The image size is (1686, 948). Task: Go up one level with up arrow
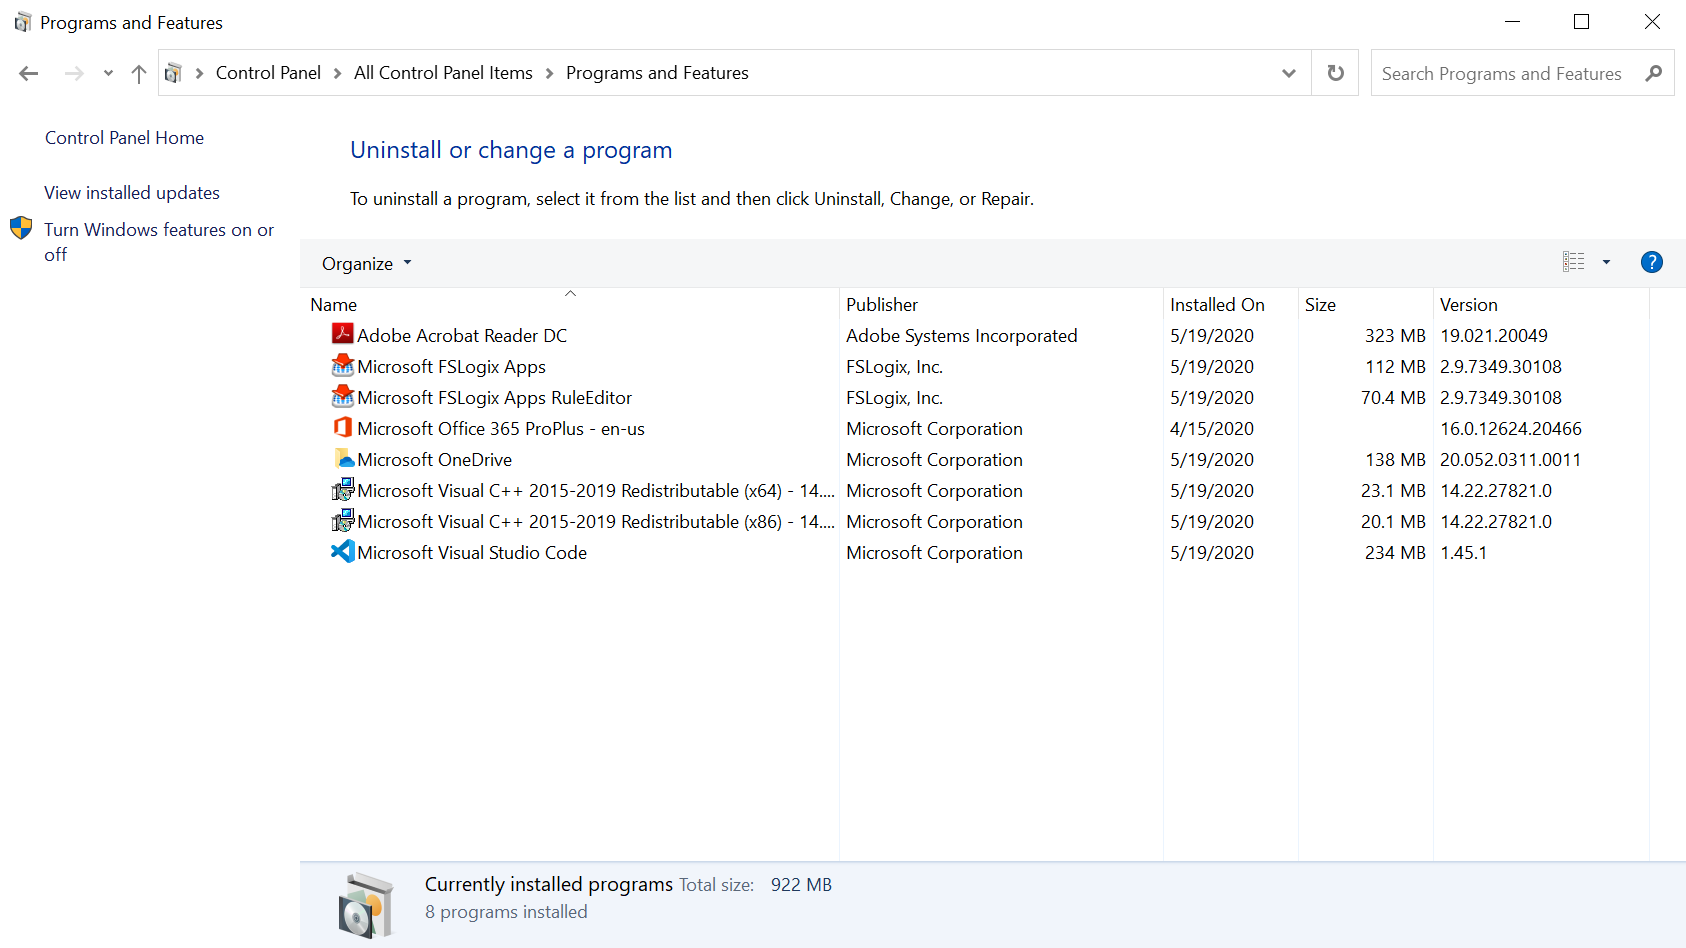(x=139, y=73)
